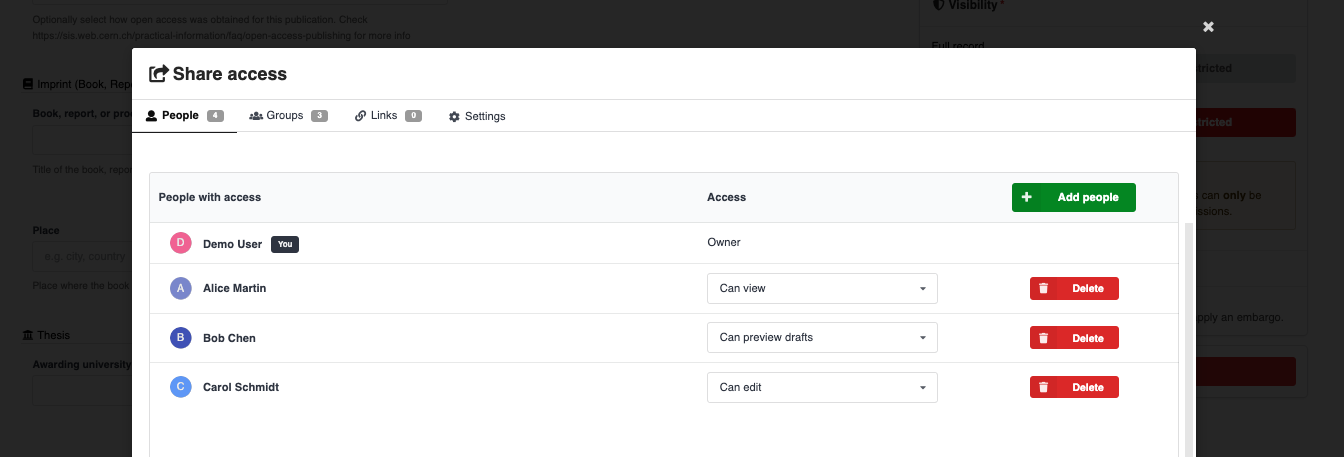This screenshot has width=1344, height=457.
Task: Open the Groups tab
Action: [288, 116]
